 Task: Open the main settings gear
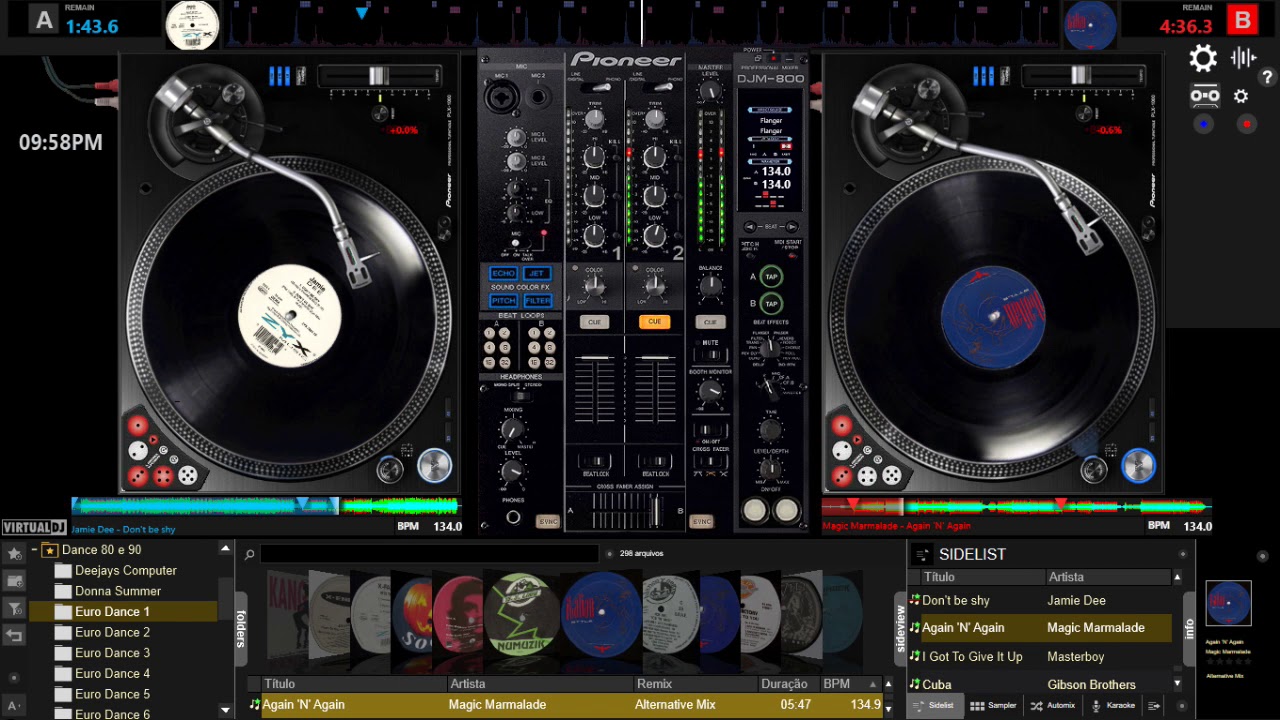pyautogui.click(x=1203, y=59)
